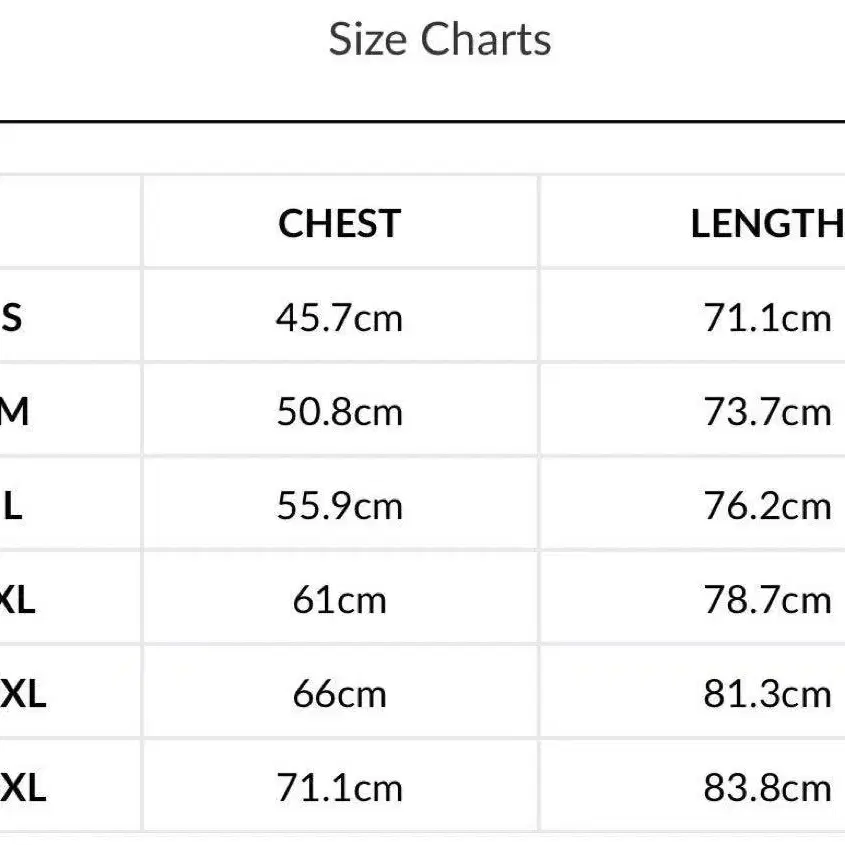Select the 83.8cm length cell
This screenshot has width=845, height=845.
click(767, 788)
